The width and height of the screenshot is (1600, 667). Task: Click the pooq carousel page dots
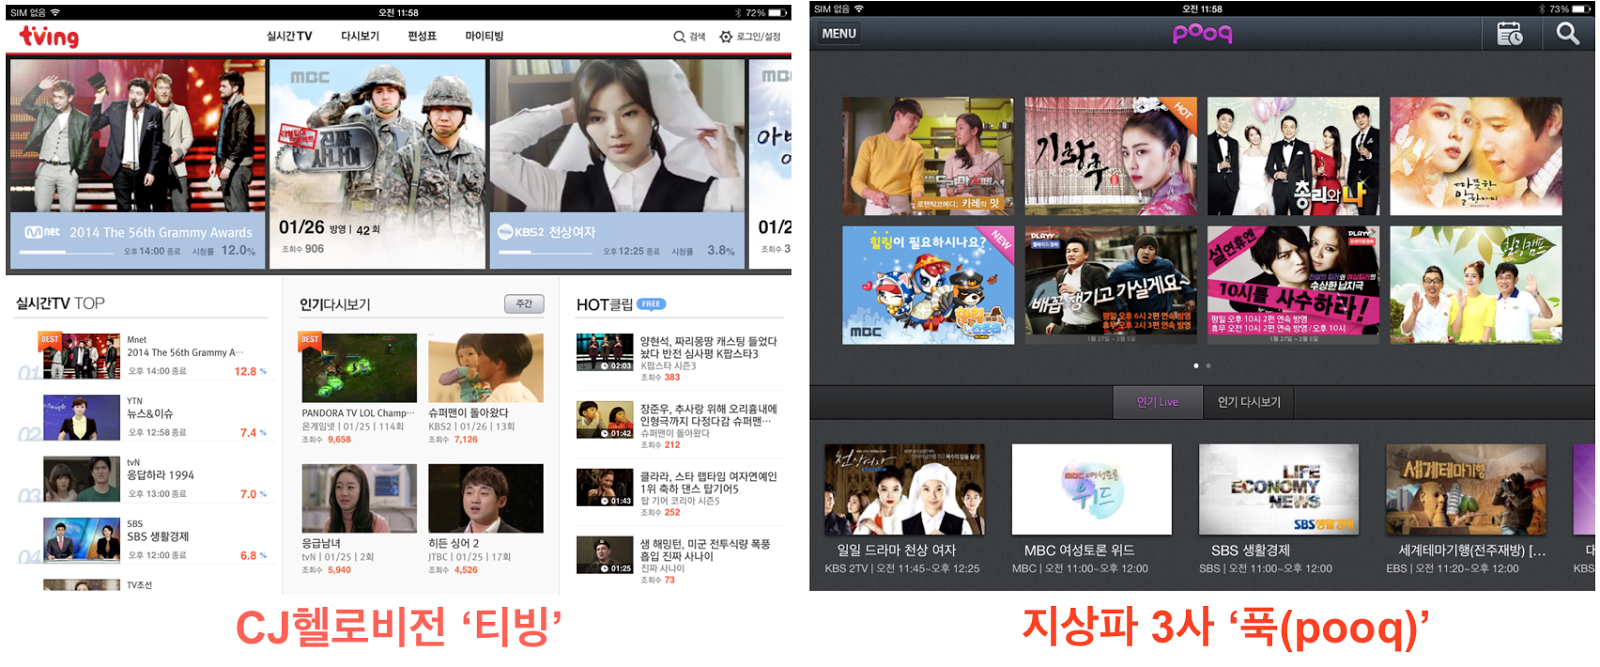[x=1202, y=366]
